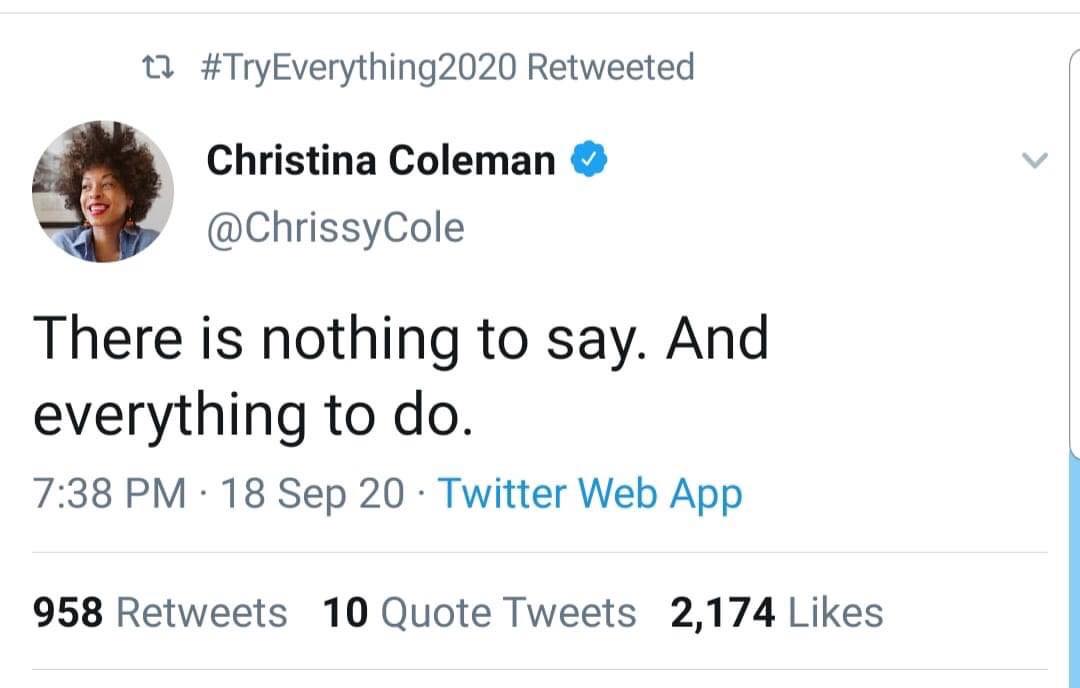Image resolution: width=1080 pixels, height=688 pixels.
Task: View the 958 Retweets list
Action: [x=201, y=613]
